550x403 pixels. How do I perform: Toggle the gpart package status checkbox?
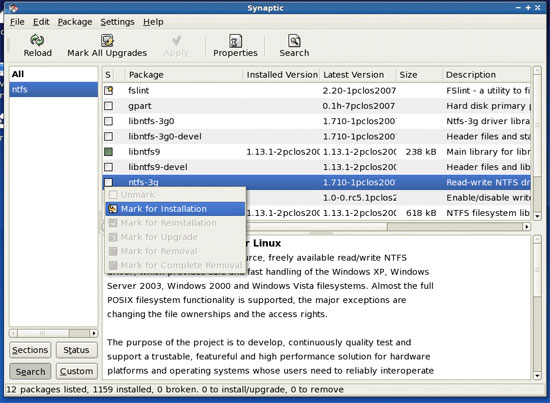109,106
